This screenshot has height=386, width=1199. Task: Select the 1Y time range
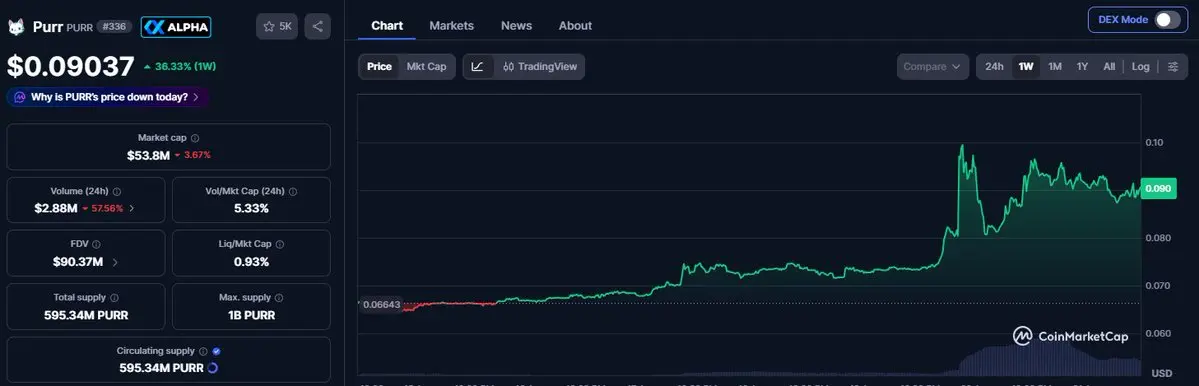pyautogui.click(x=1082, y=66)
